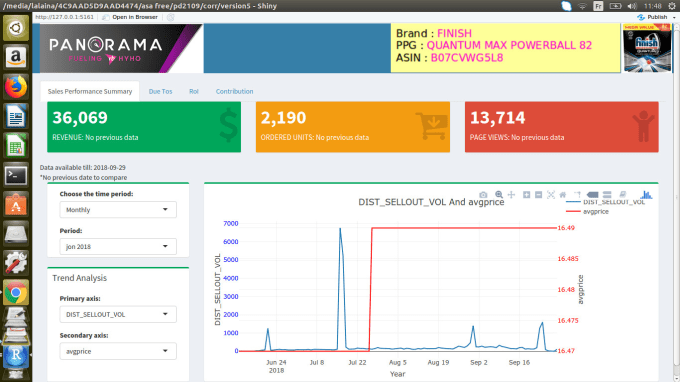Click the shopping cart icon in Ordered Units box
The height and width of the screenshot is (382, 680).
(x=432, y=126)
